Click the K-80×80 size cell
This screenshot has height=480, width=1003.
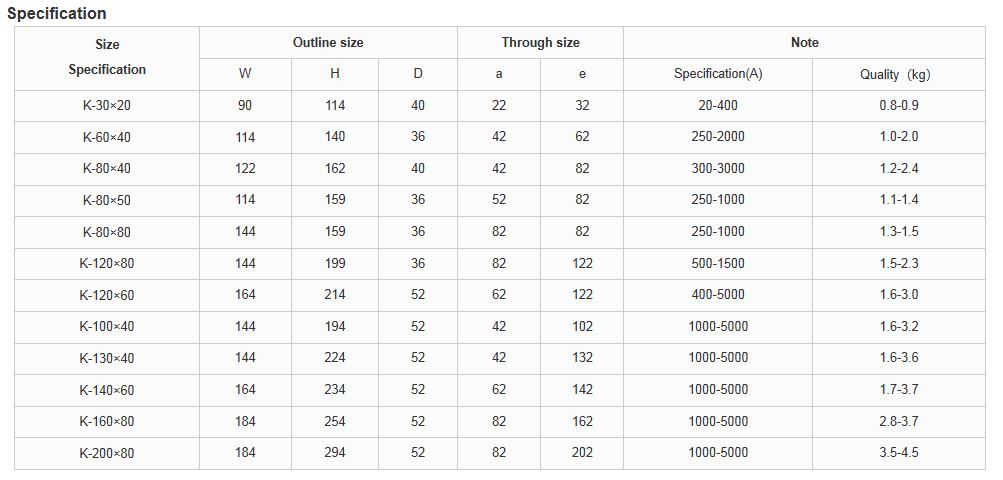click(x=107, y=232)
